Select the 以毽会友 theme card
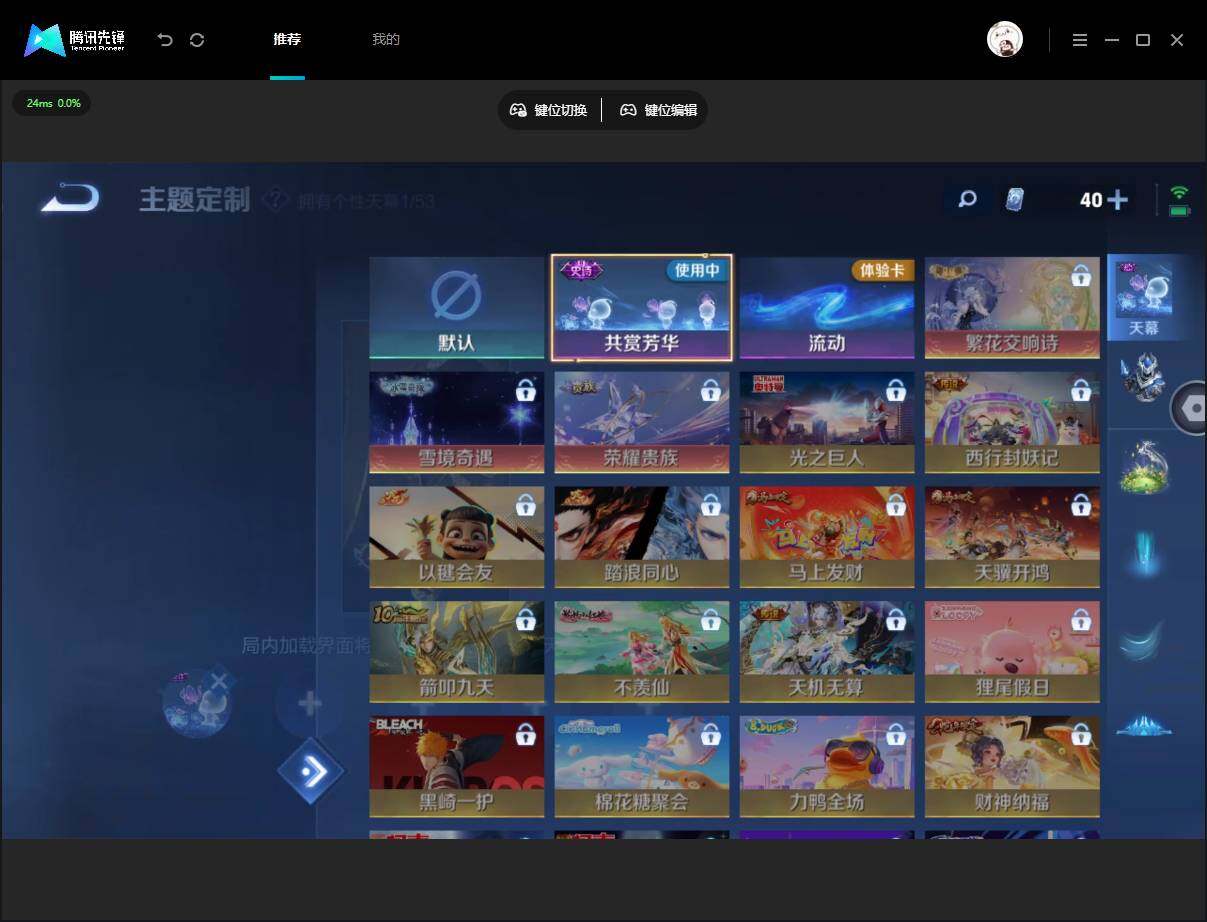1207x922 pixels. (x=457, y=537)
